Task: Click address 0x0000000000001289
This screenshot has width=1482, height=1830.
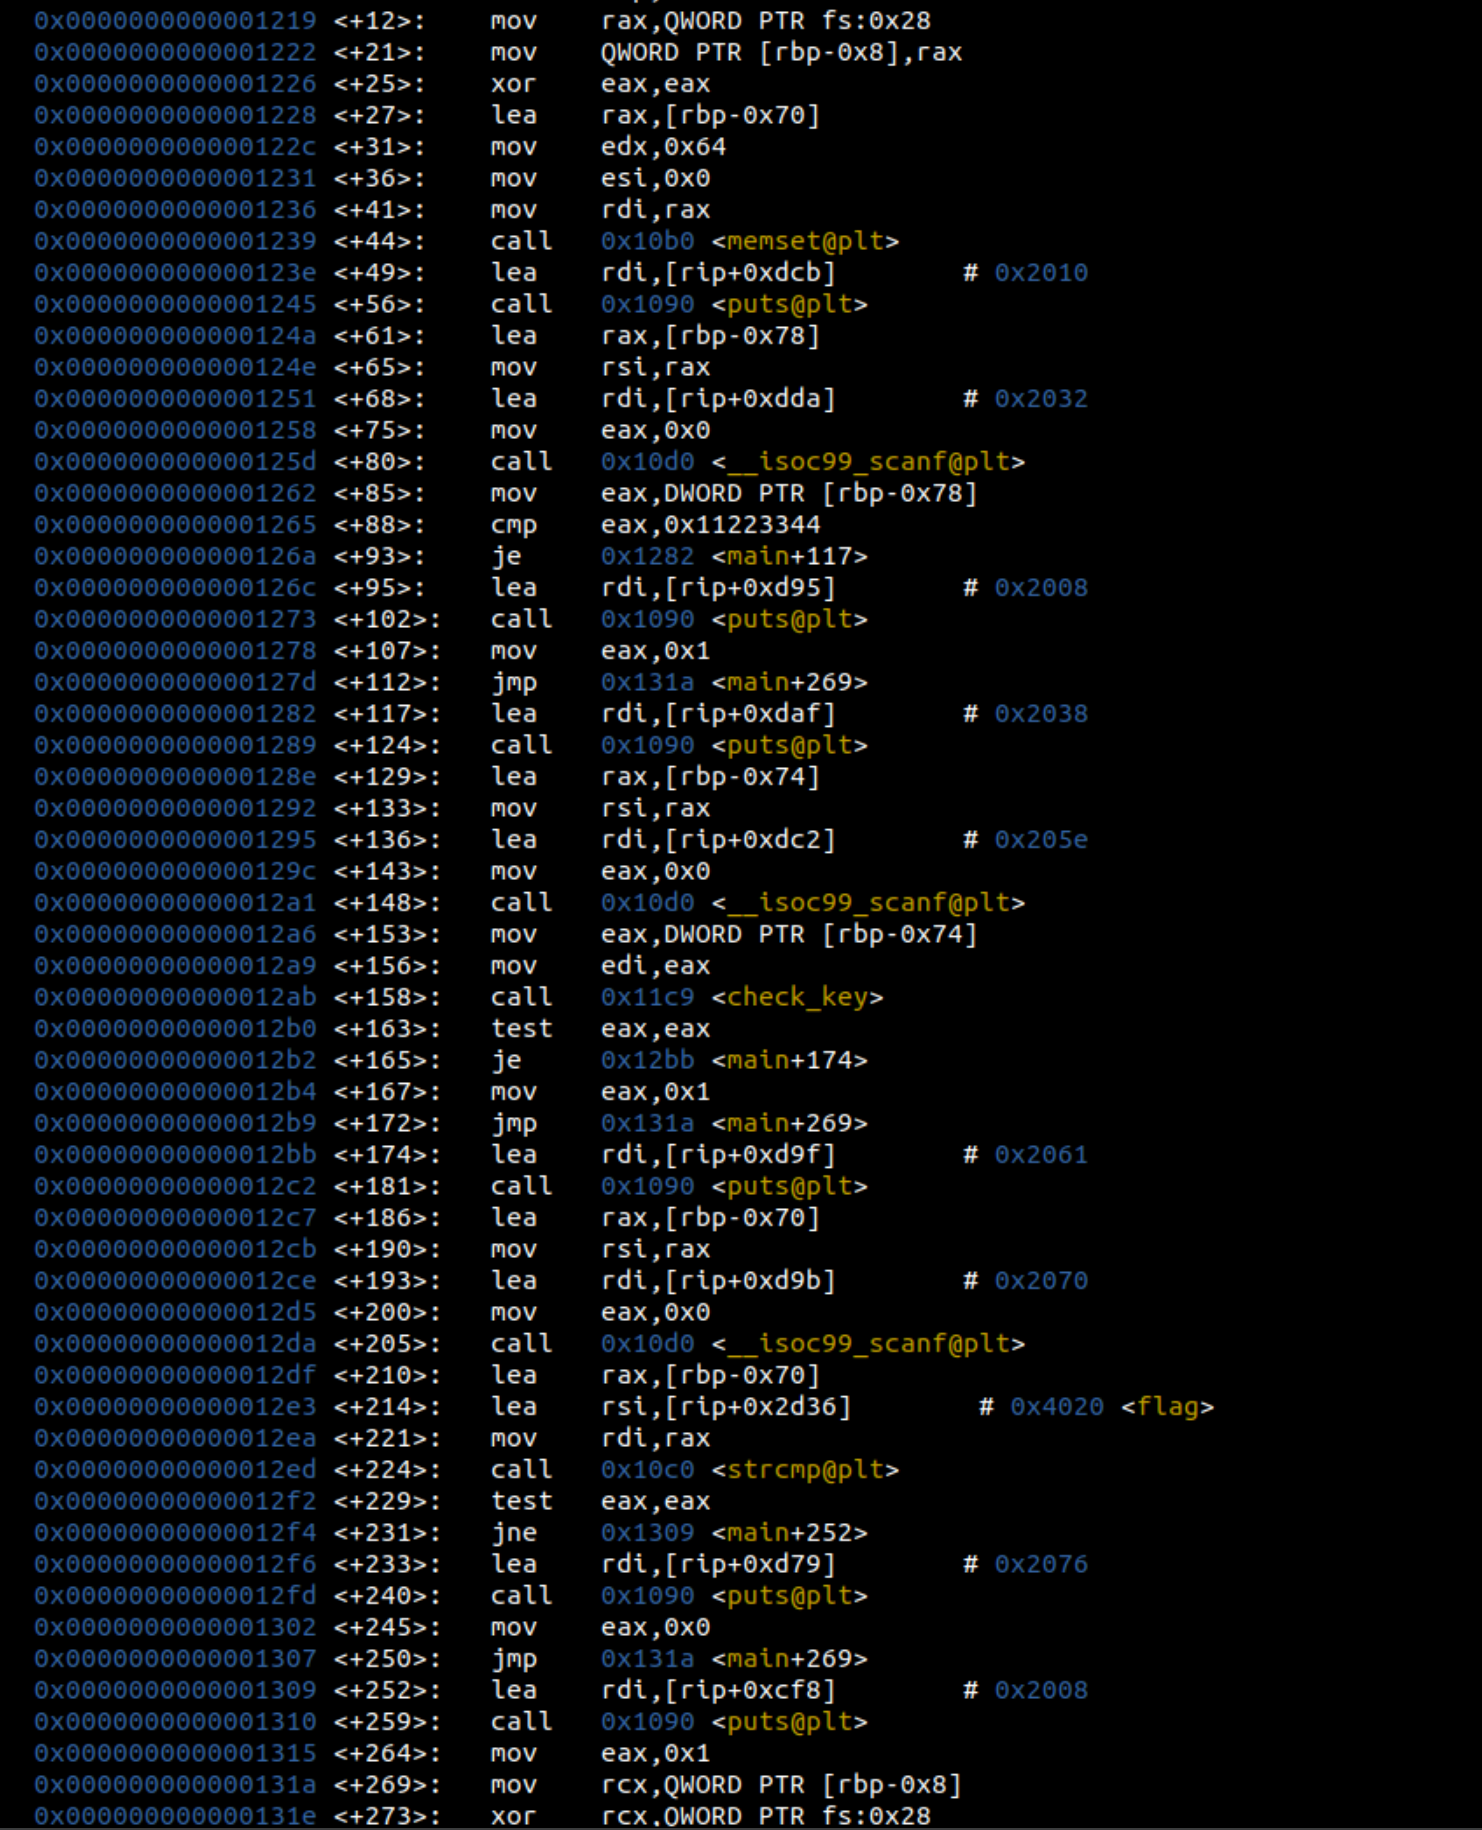Action: [x=175, y=745]
